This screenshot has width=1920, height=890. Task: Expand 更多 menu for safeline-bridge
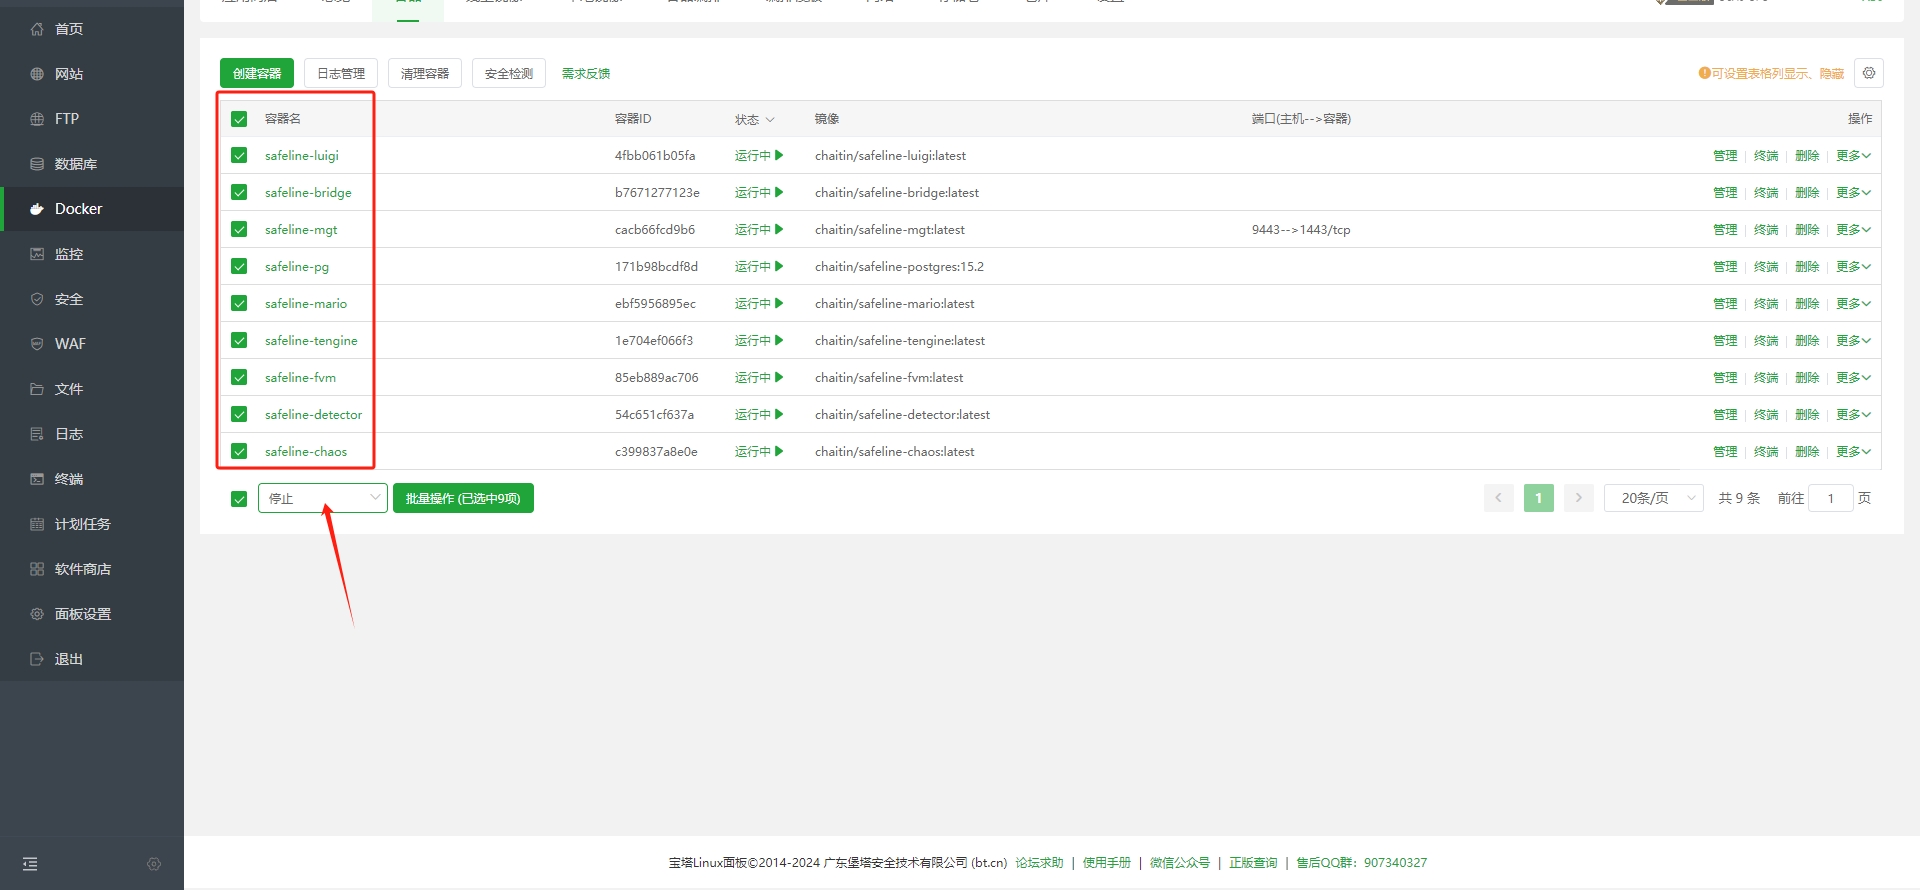tap(1853, 192)
